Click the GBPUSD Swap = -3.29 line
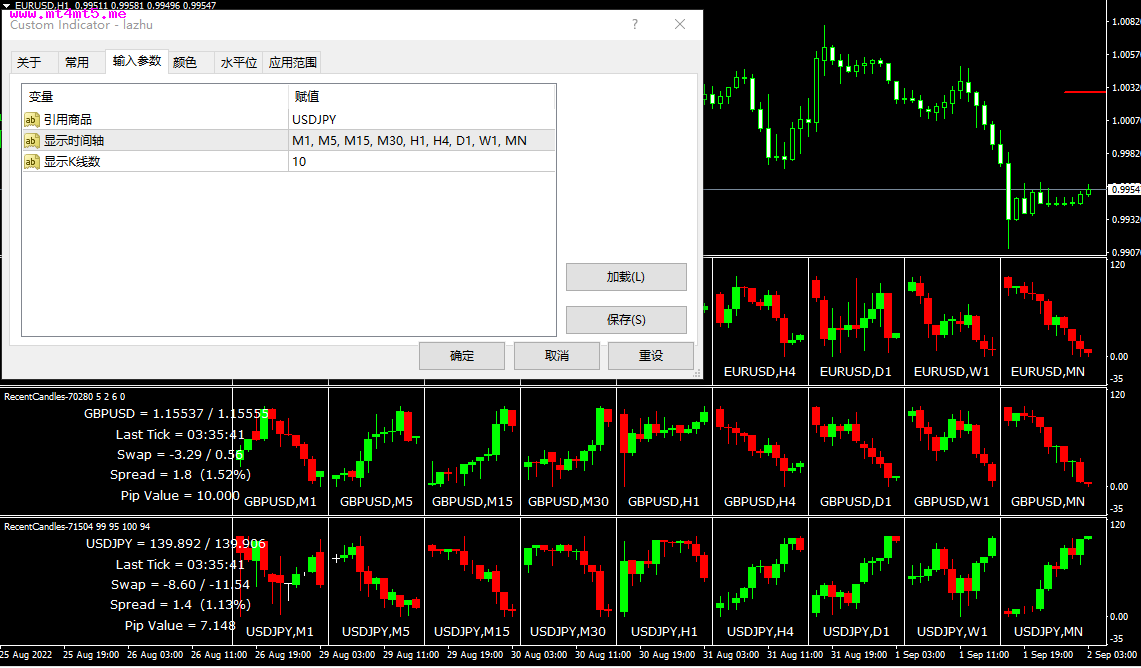This screenshot has height=668, width=1141. [x=180, y=454]
